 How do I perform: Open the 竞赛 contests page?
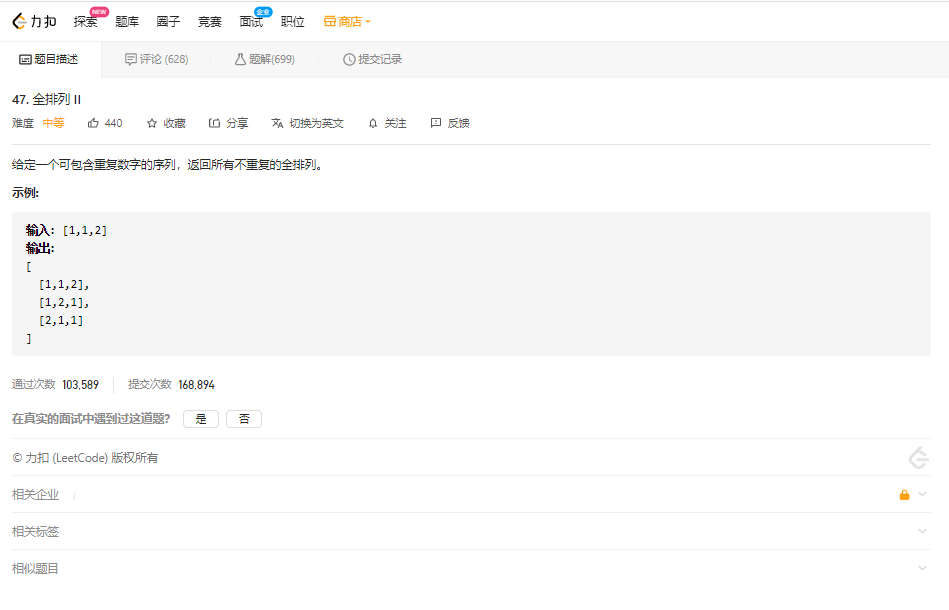209,22
